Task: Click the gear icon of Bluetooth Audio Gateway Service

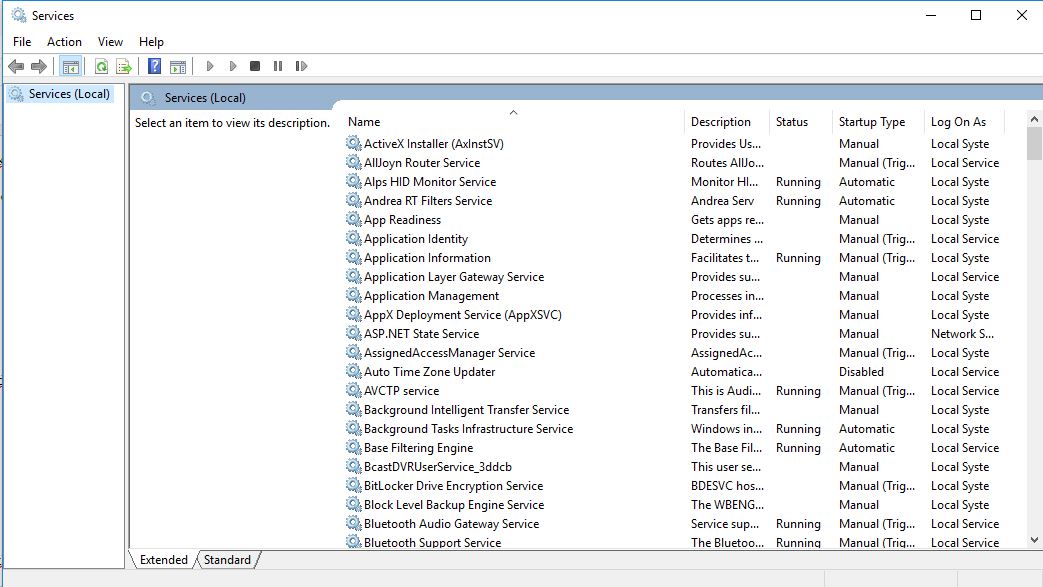Action: pos(353,523)
